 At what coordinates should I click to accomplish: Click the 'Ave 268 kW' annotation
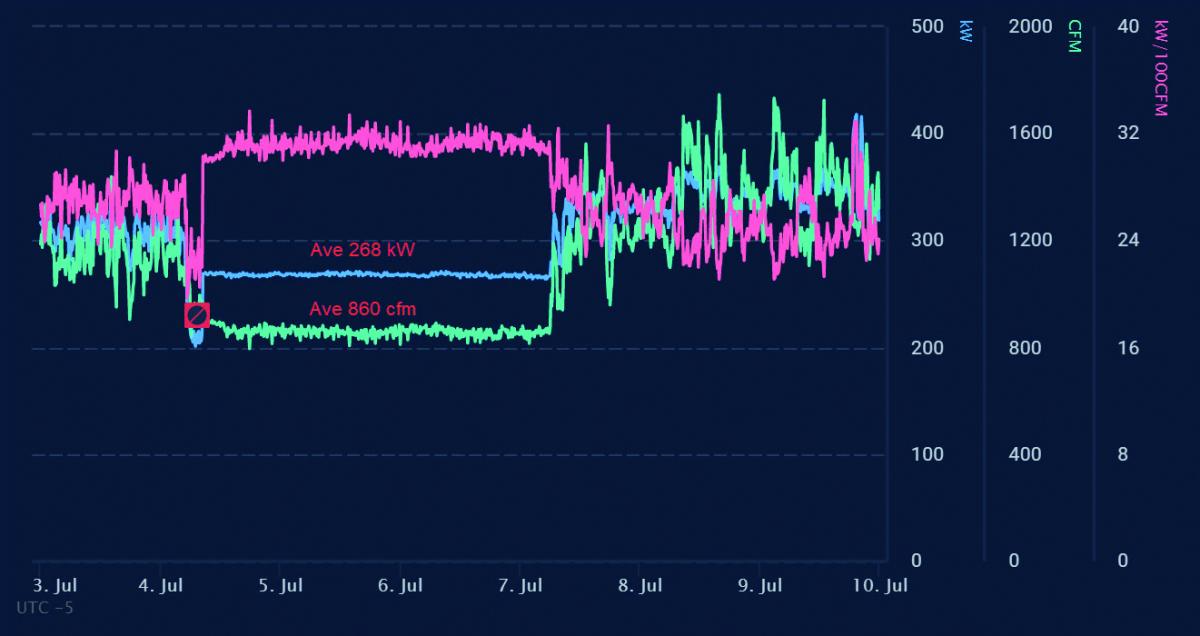(x=362, y=250)
